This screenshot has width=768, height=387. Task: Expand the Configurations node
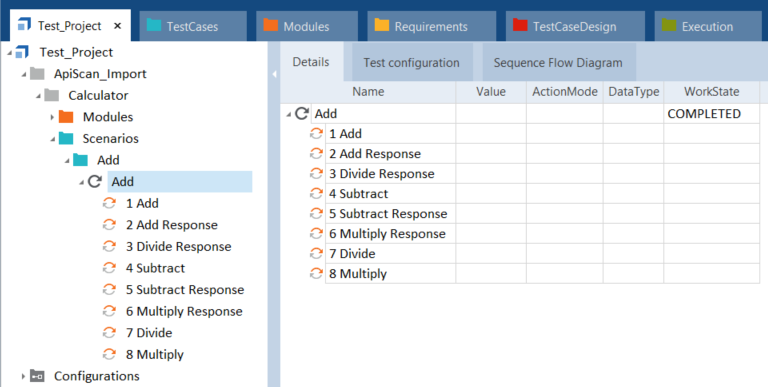[23, 376]
